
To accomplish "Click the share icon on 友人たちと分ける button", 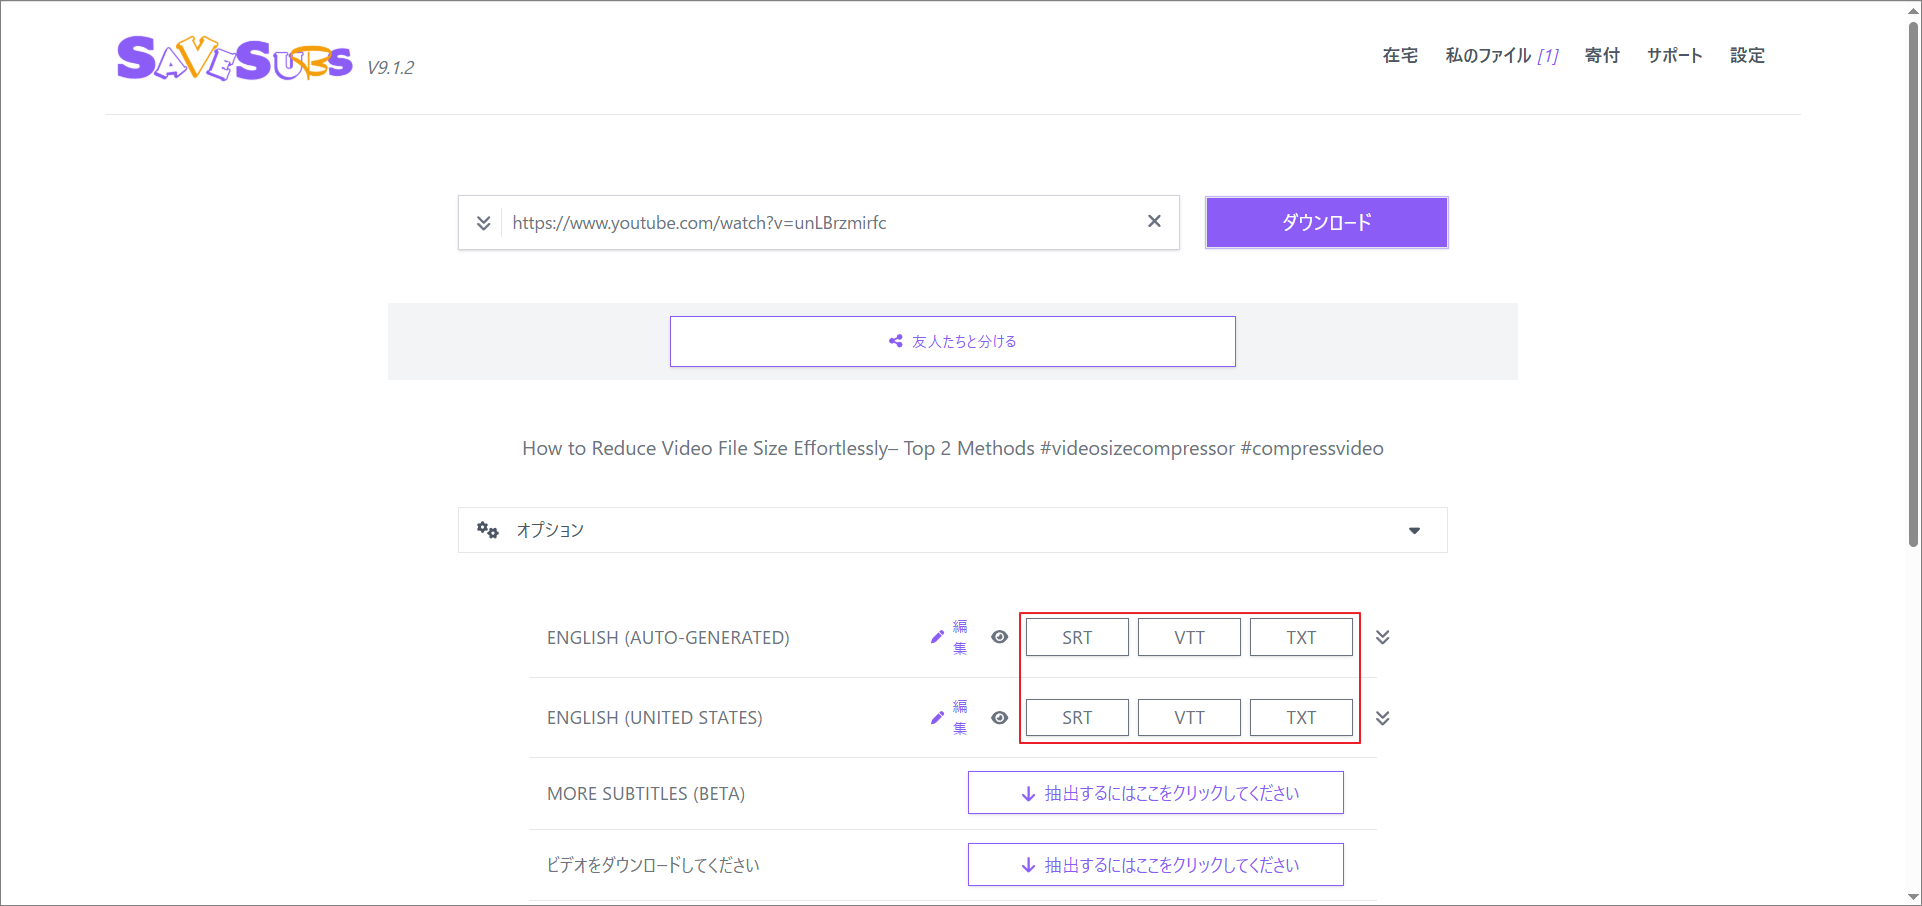I will click(x=895, y=340).
